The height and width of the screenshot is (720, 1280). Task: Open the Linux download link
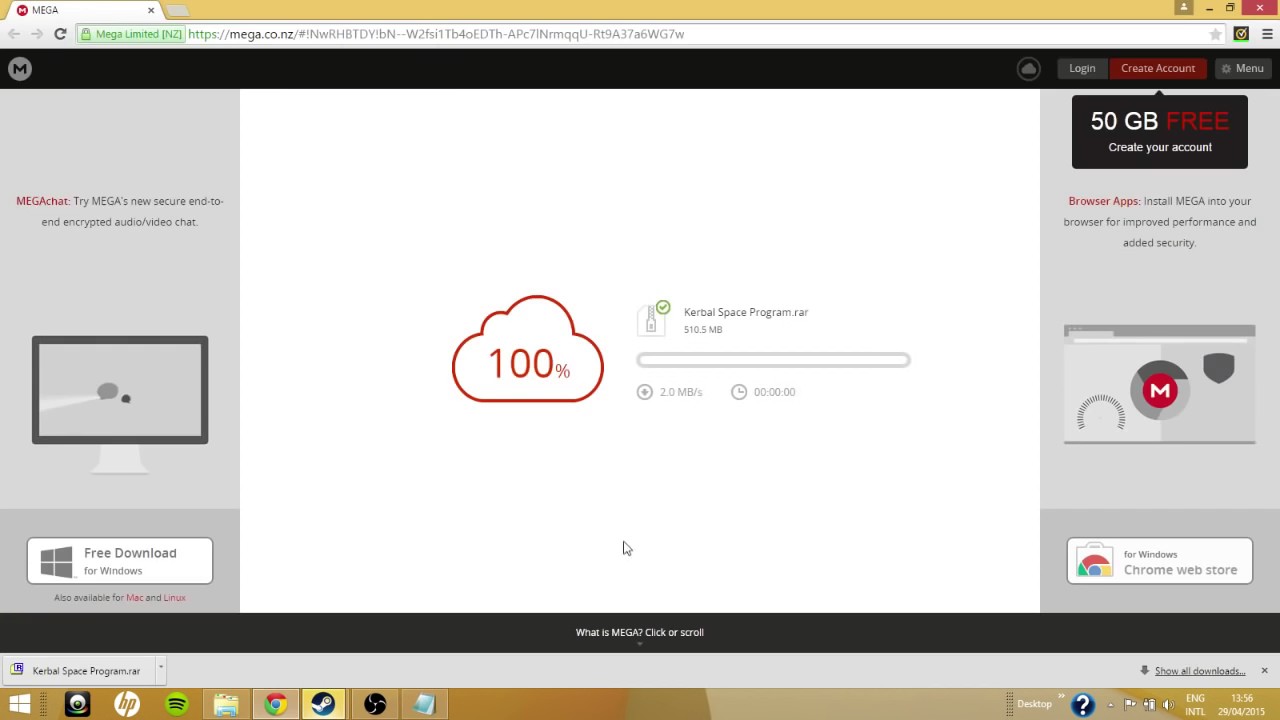tap(175, 598)
